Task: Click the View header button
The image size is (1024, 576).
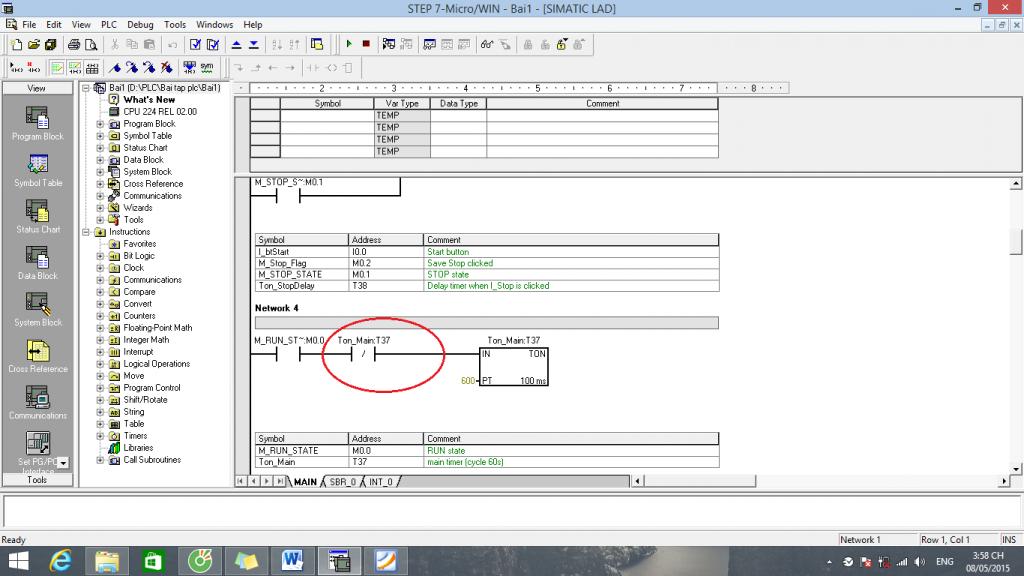Action: [37, 88]
